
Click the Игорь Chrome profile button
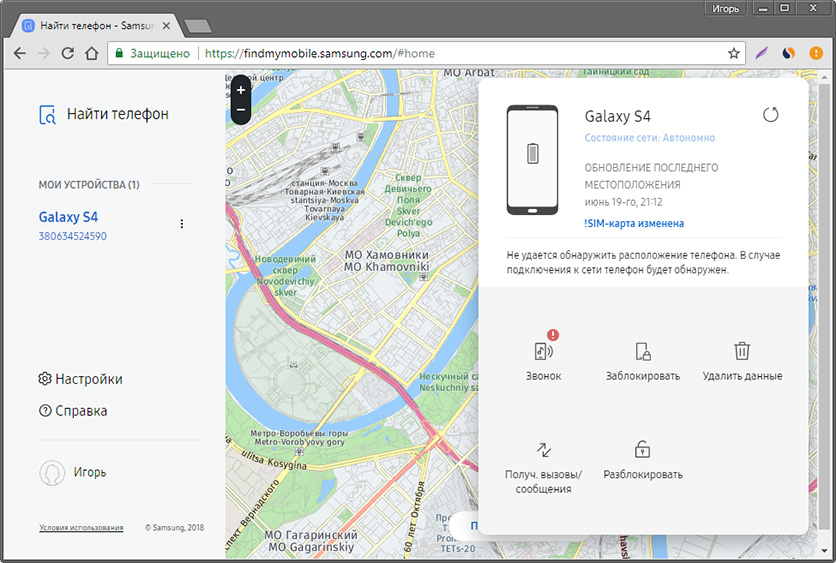tap(726, 9)
